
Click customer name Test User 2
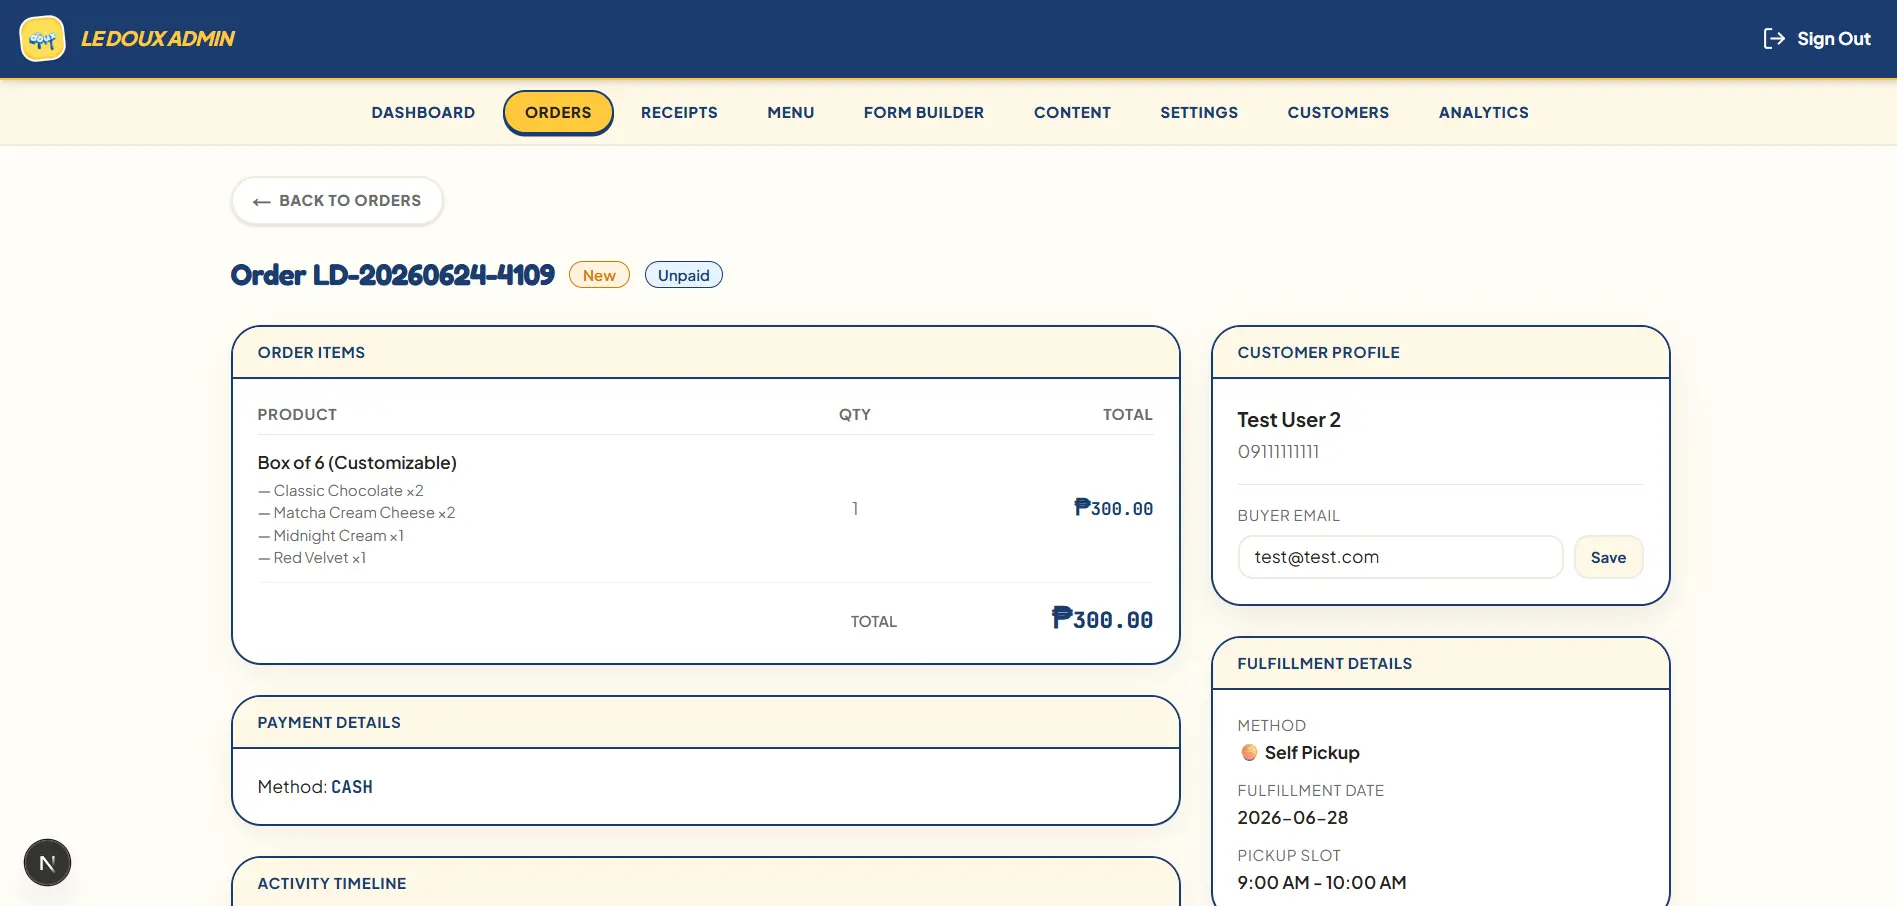(x=1289, y=420)
